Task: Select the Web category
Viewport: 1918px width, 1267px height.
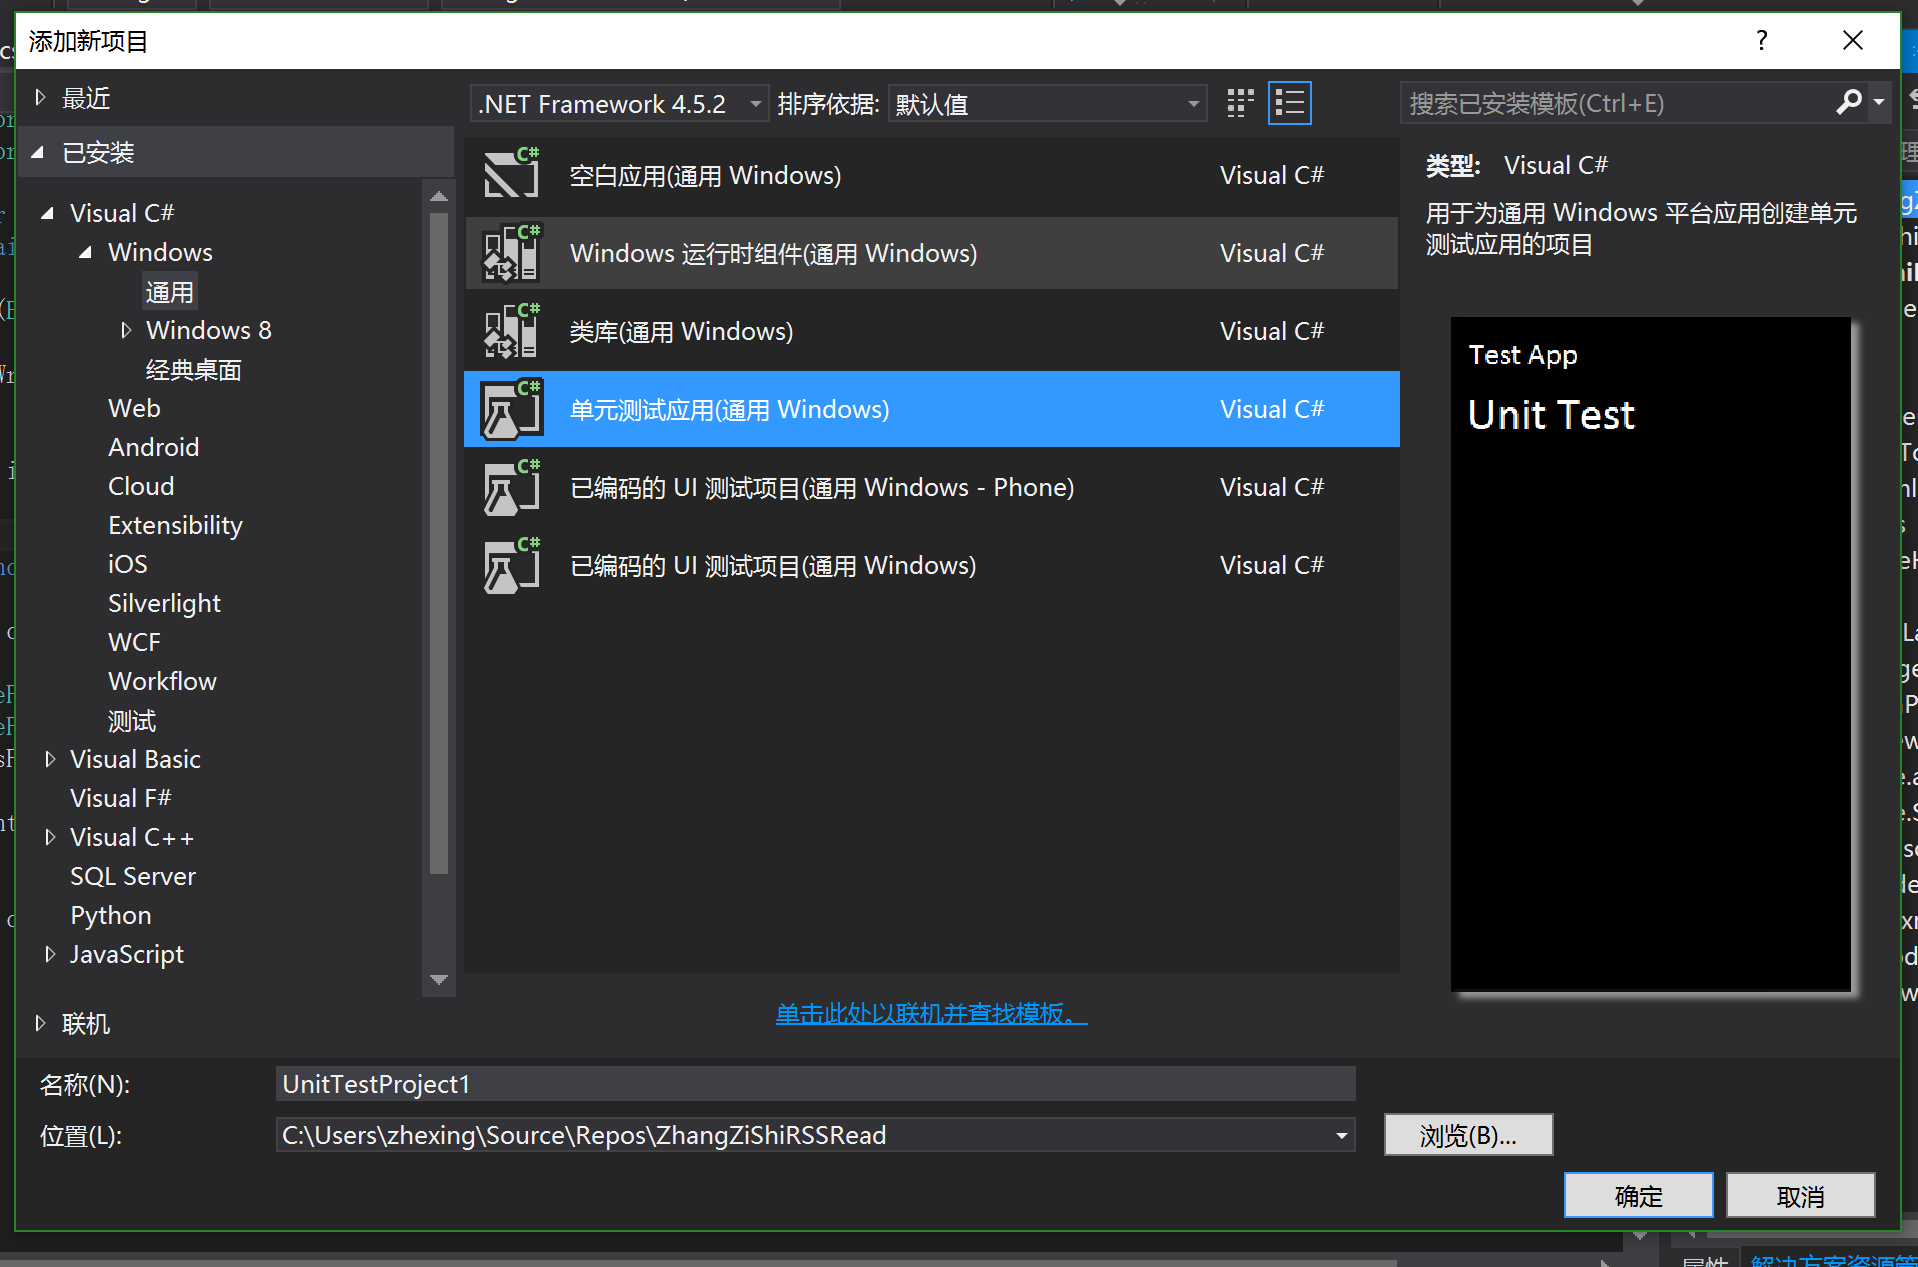Action: pyautogui.click(x=134, y=408)
